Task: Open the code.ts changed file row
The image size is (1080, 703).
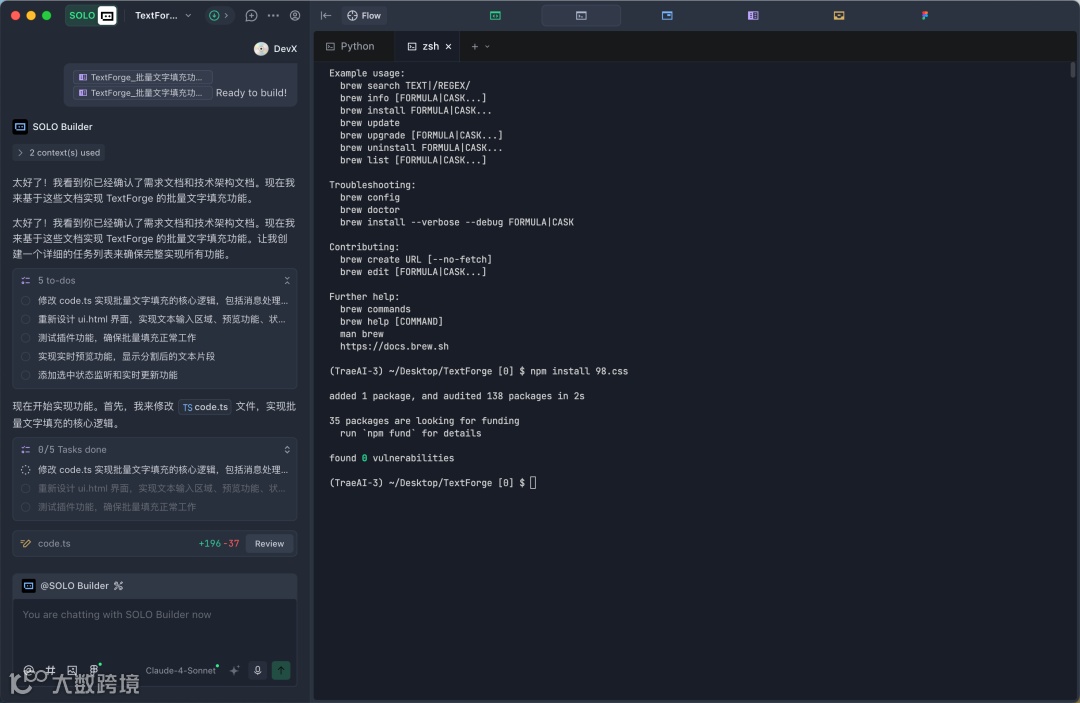Action: [154, 543]
